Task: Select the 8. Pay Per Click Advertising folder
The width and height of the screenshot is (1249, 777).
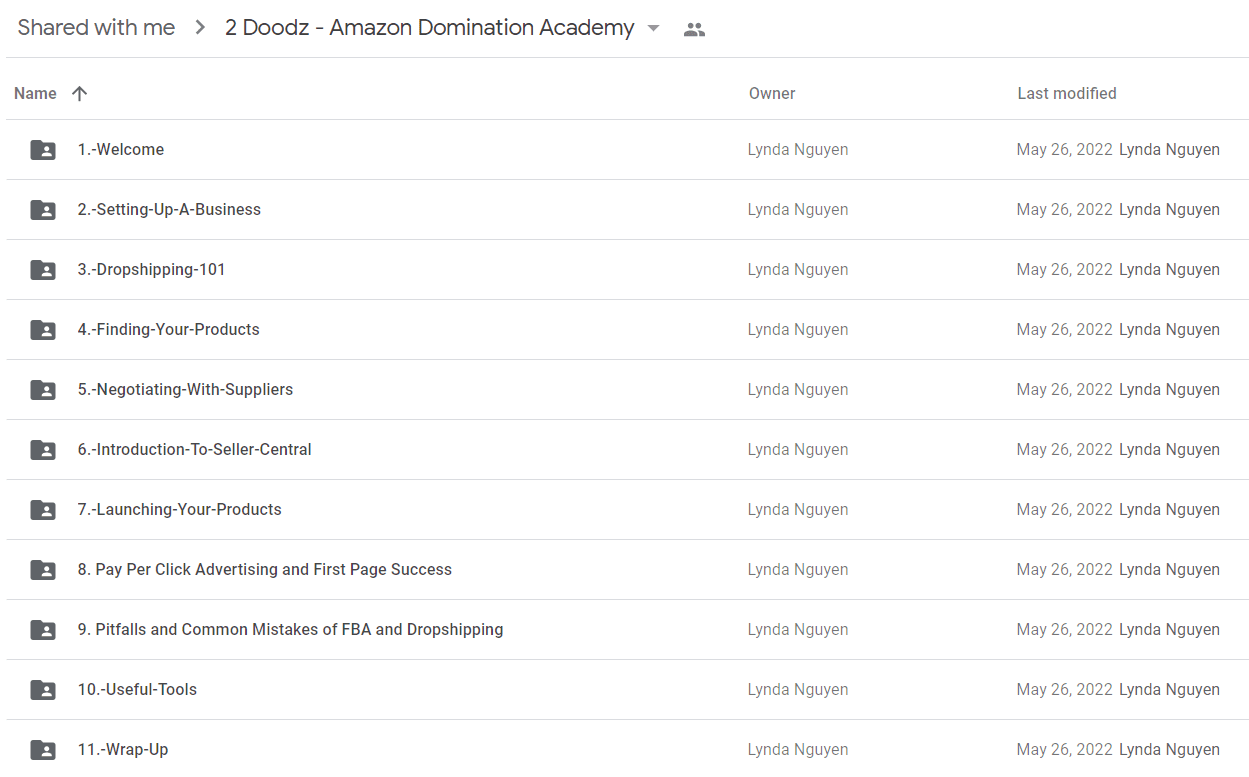Action: [627, 570]
